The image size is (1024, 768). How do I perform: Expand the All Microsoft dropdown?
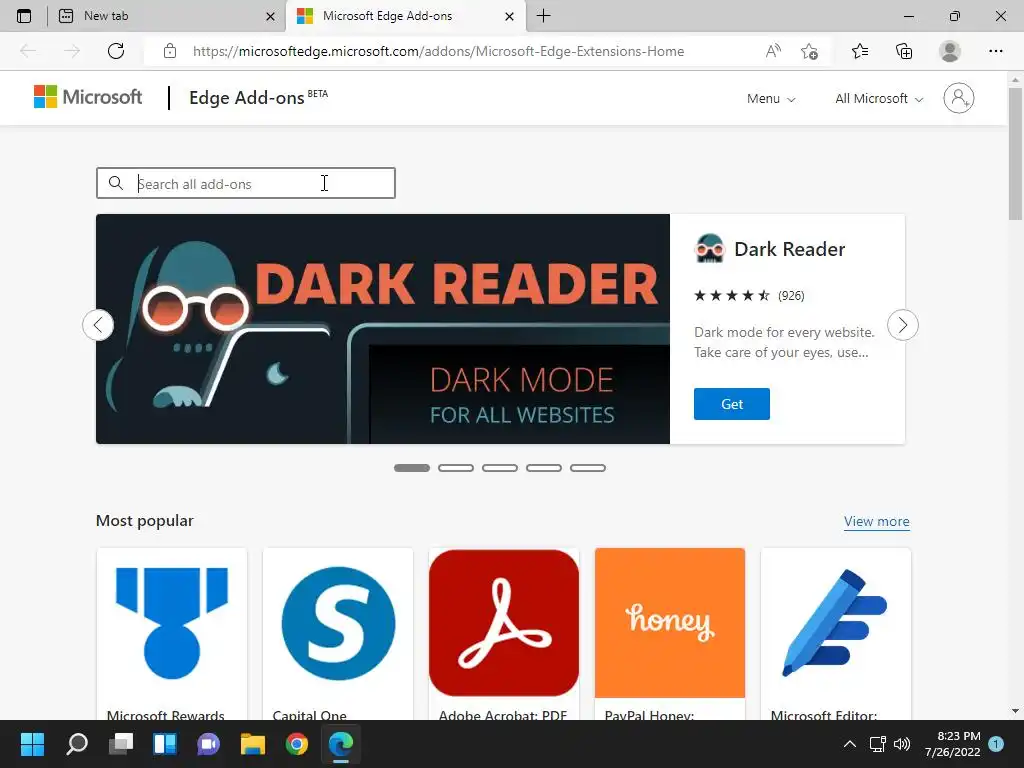click(x=879, y=99)
